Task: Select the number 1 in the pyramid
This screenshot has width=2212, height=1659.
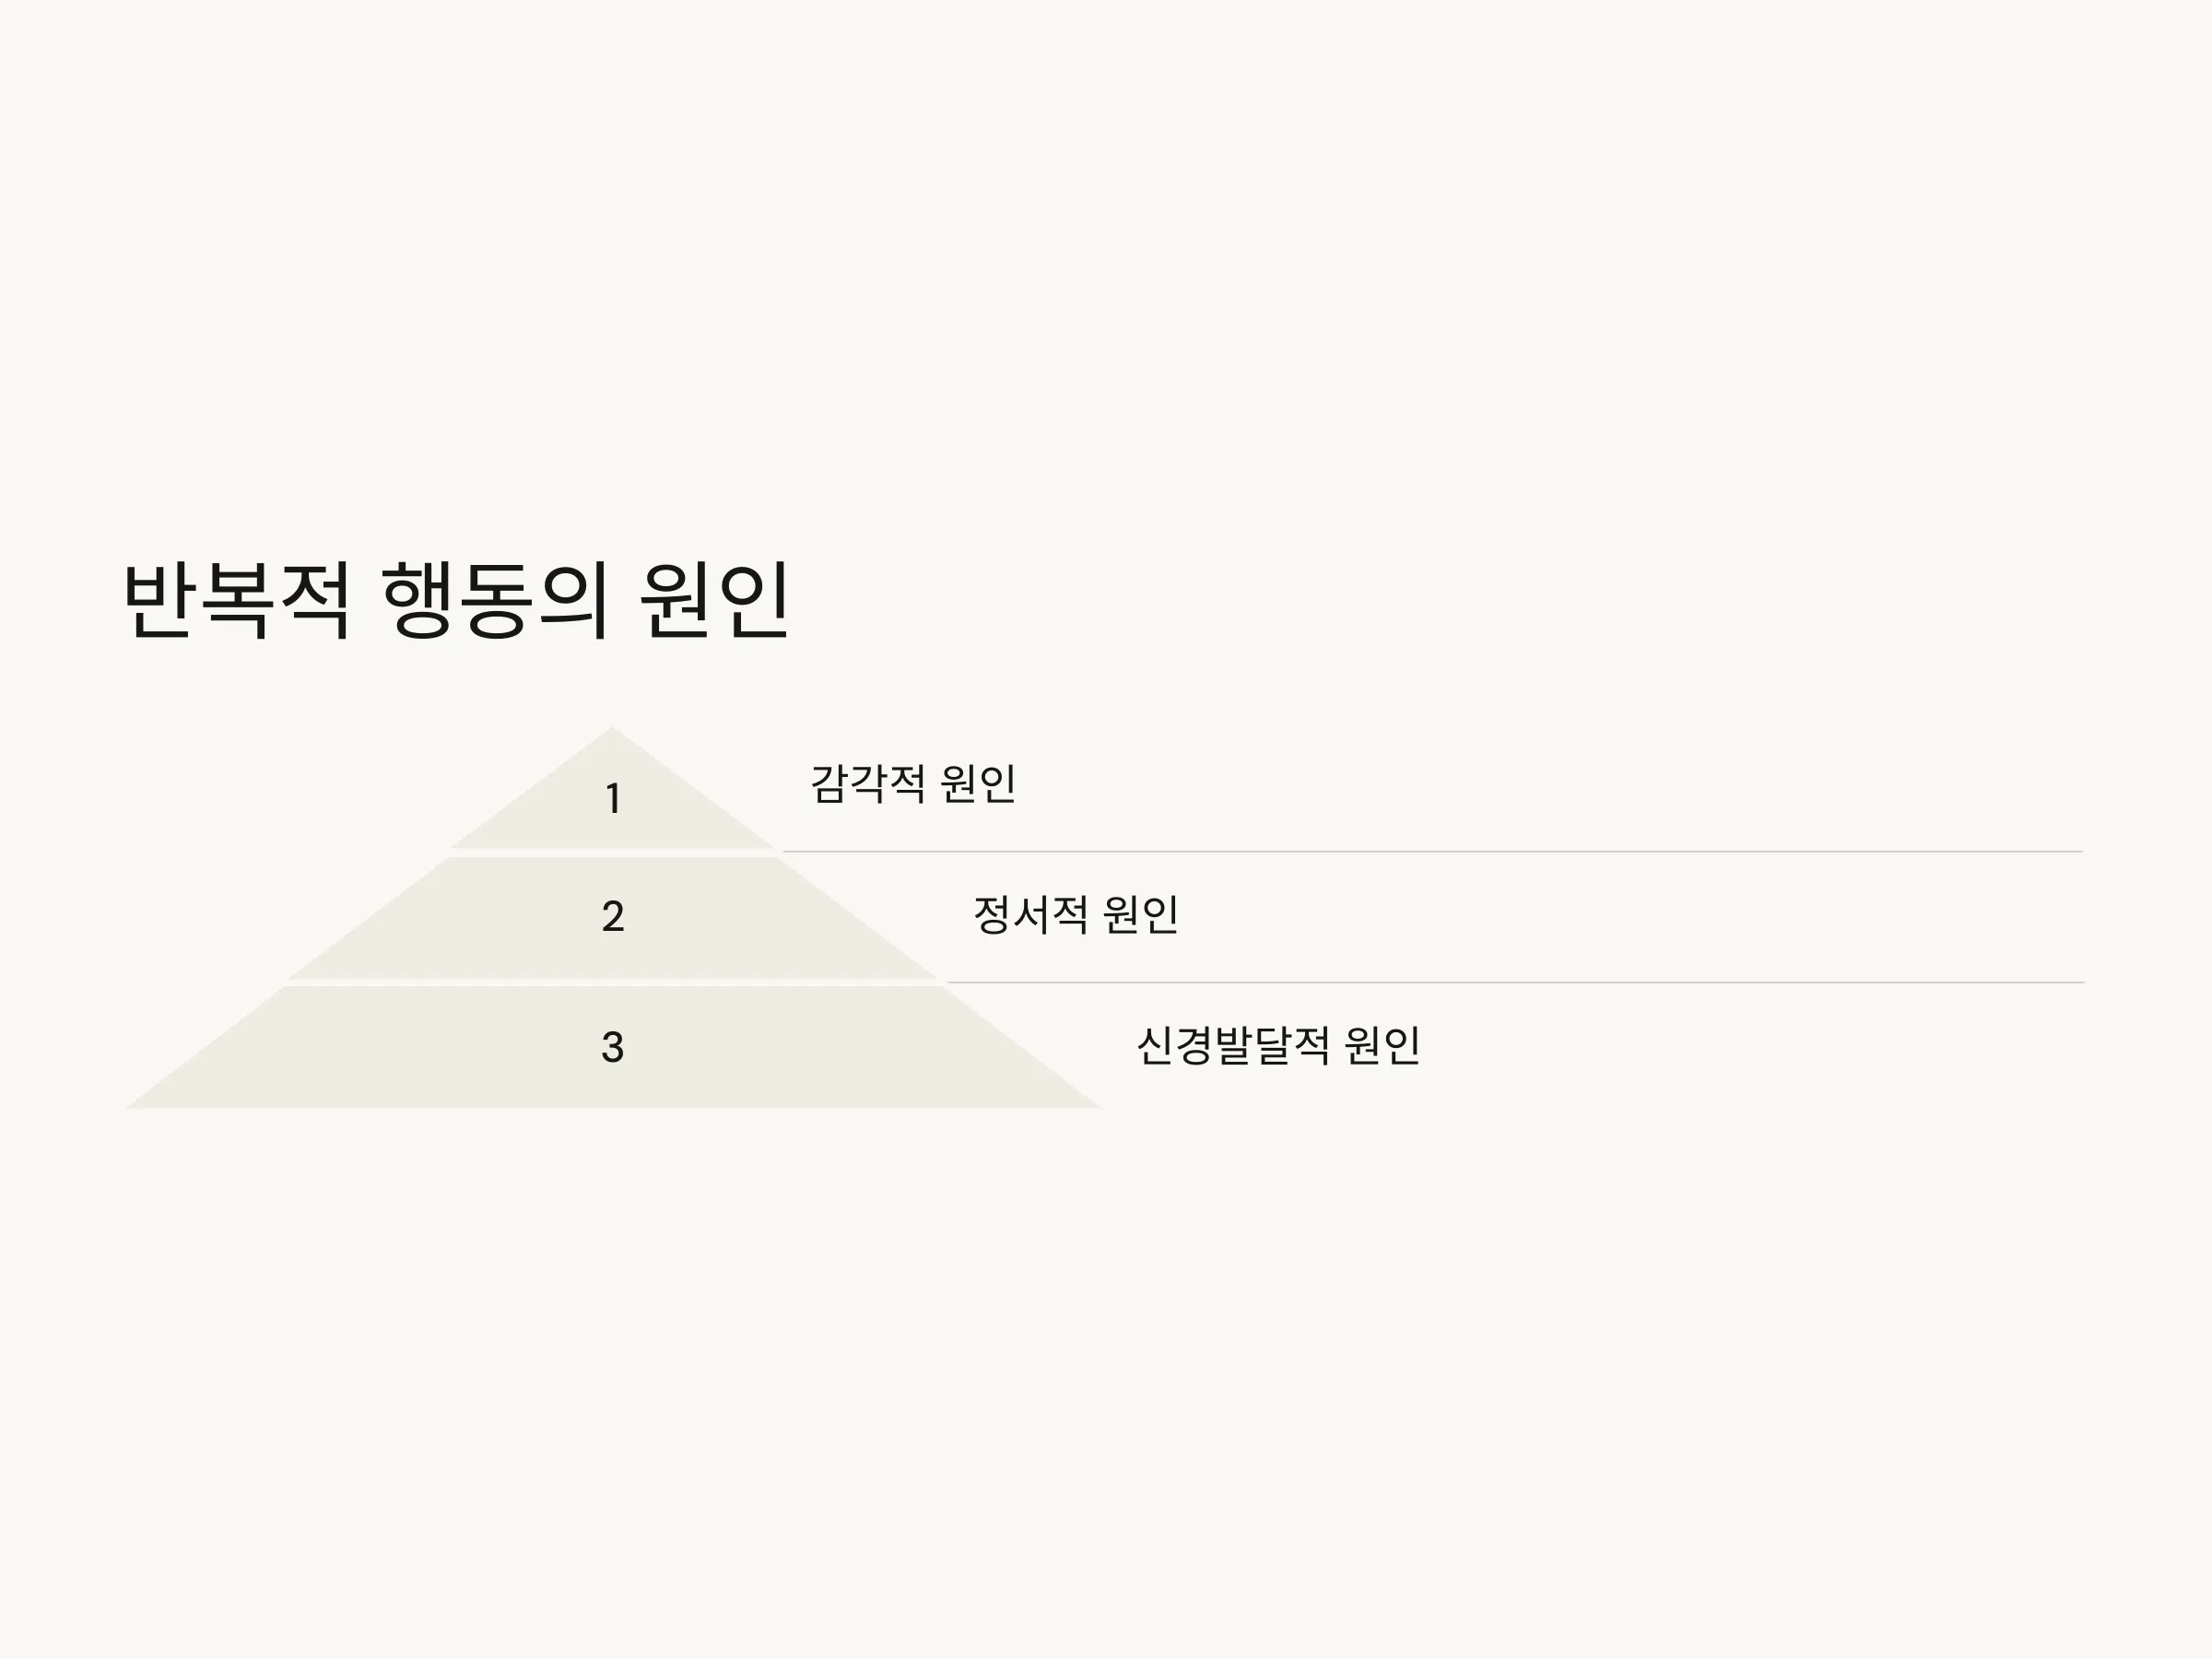Action: (x=613, y=799)
